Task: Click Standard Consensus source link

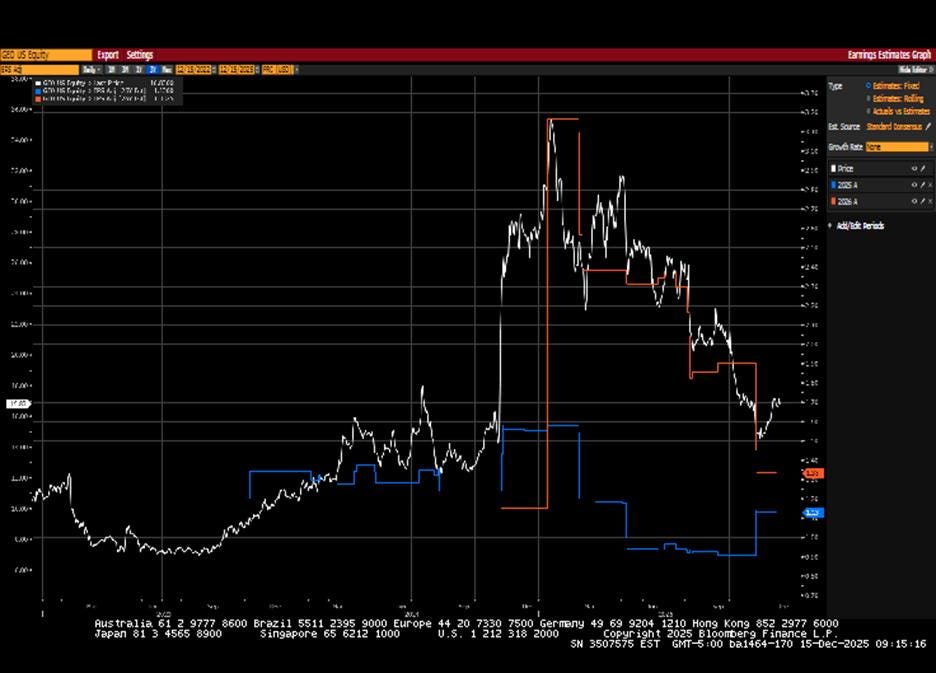Action: coord(894,127)
